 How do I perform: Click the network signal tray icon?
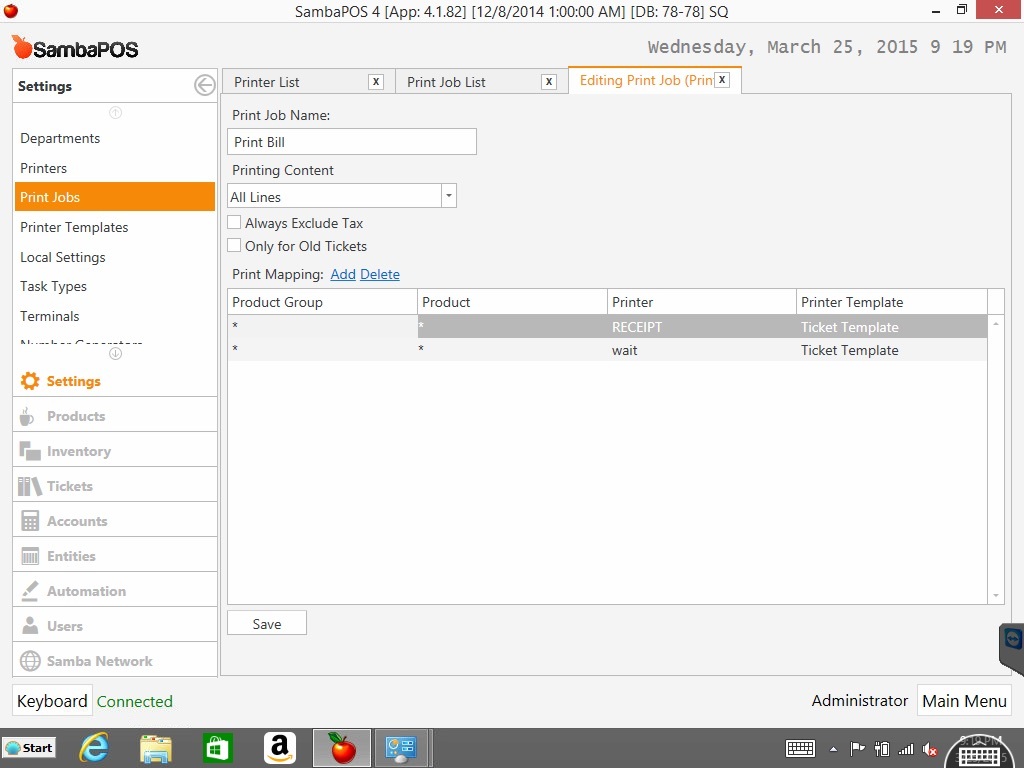906,749
